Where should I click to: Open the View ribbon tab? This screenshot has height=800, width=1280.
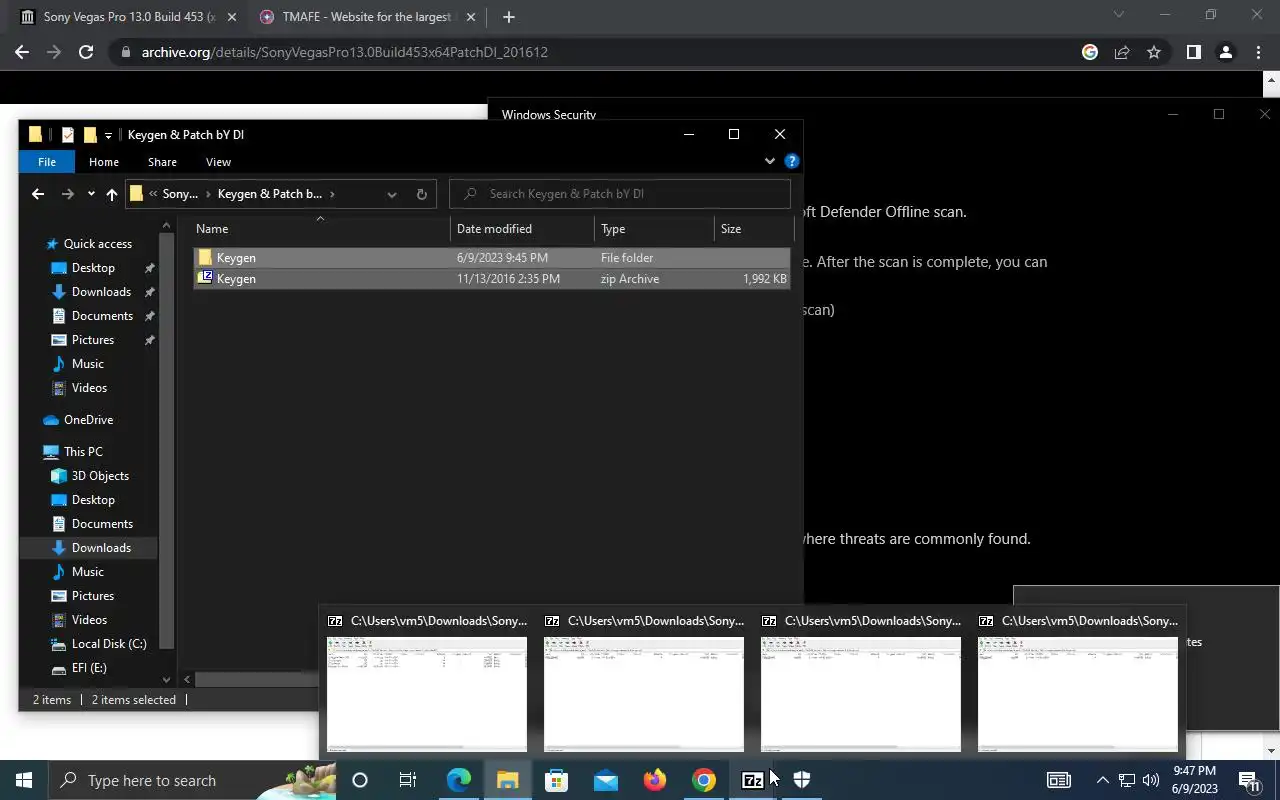[218, 161]
